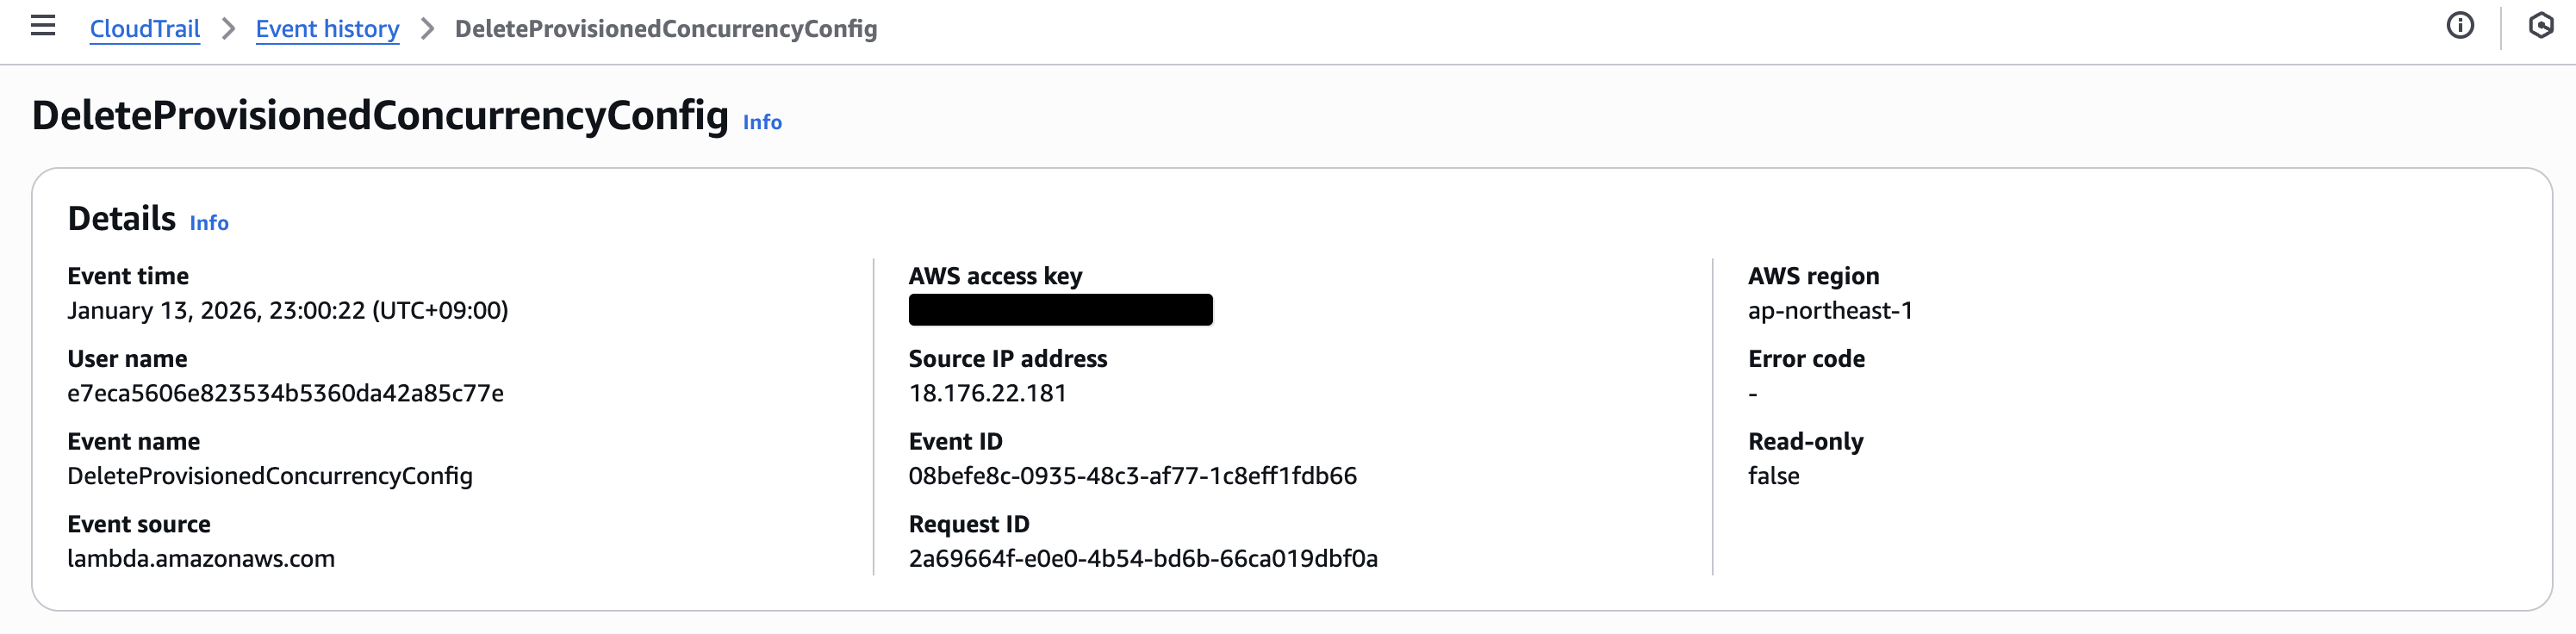Click DeleteProvisionedConcurrencyConfig breadcrumb text
The height and width of the screenshot is (634, 2576).
pyautogui.click(x=666, y=29)
